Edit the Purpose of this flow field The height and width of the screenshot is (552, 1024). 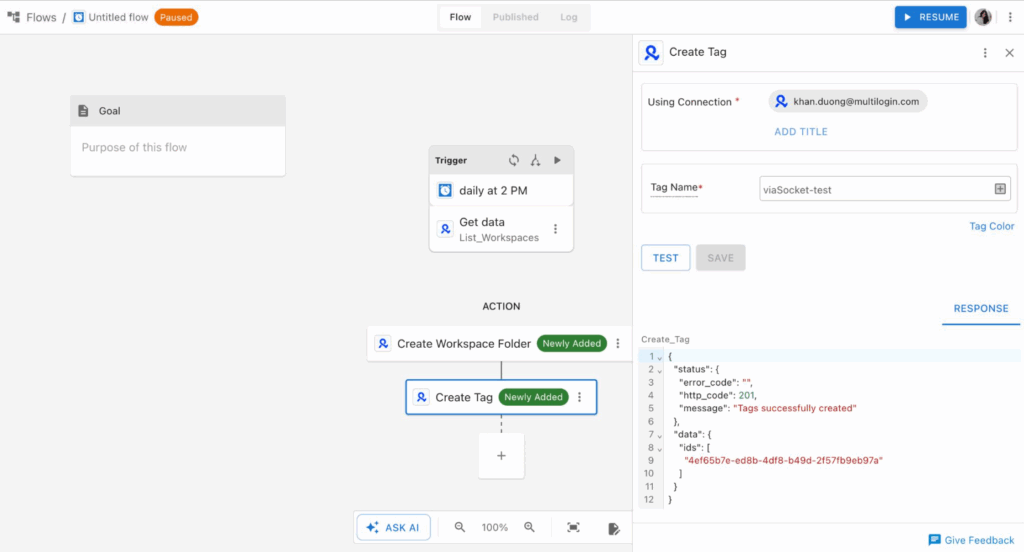pos(178,148)
